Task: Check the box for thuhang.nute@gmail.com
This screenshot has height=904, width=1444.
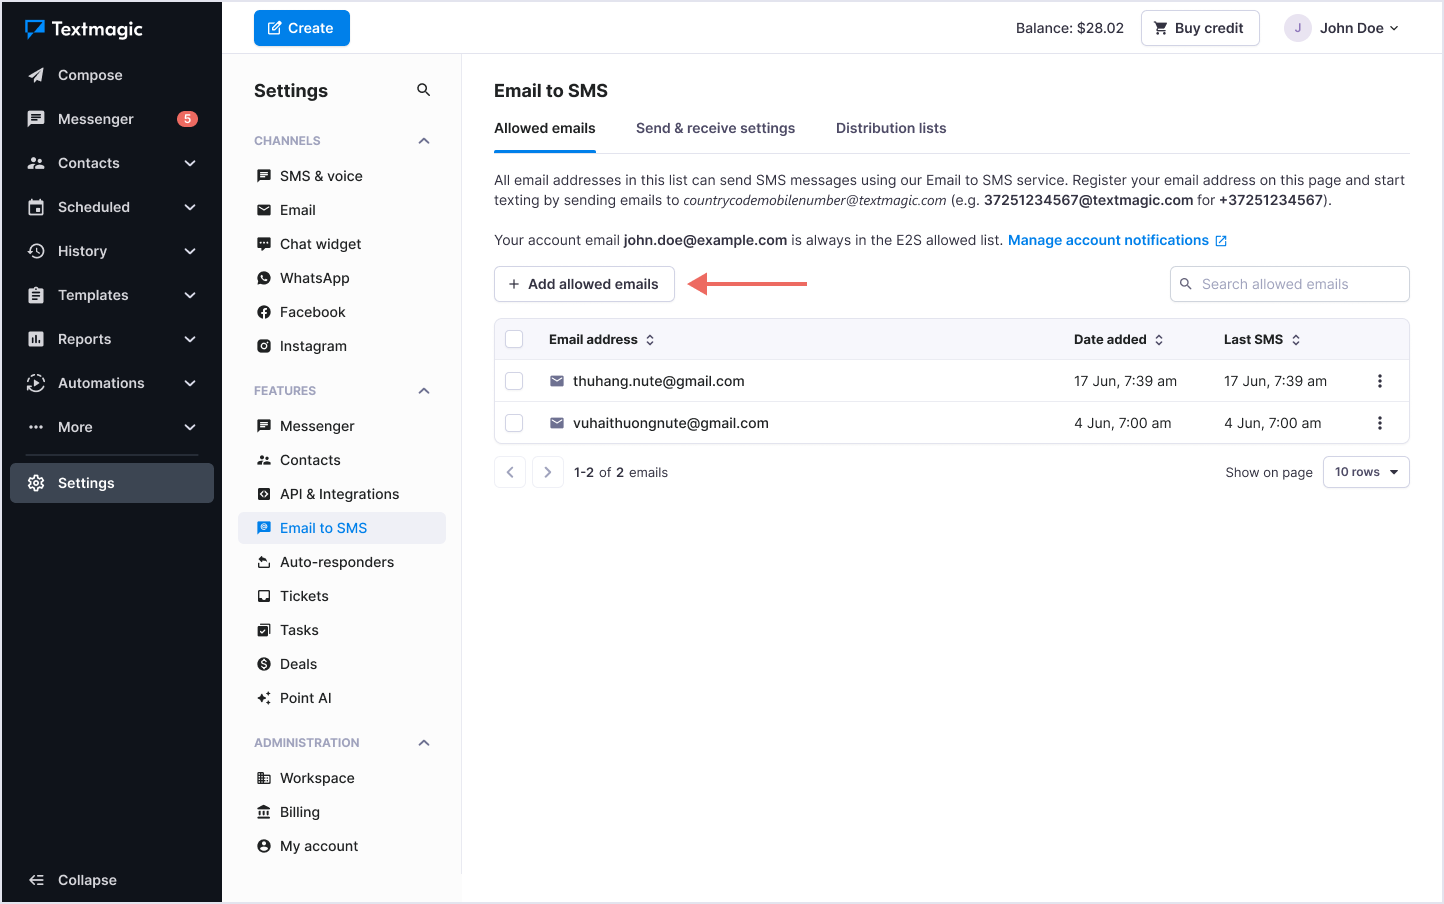Action: click(x=514, y=381)
